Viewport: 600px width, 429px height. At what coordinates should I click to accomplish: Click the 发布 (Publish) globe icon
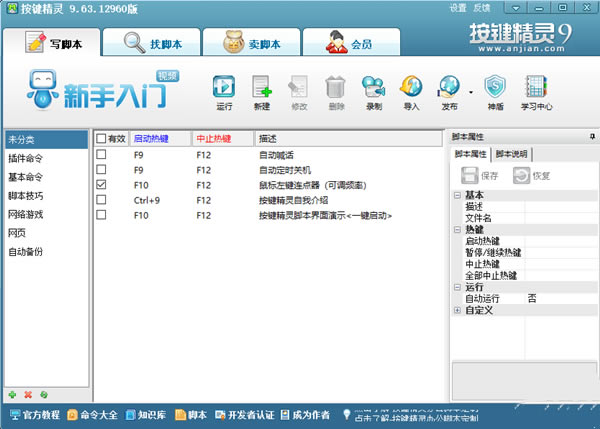(x=449, y=87)
